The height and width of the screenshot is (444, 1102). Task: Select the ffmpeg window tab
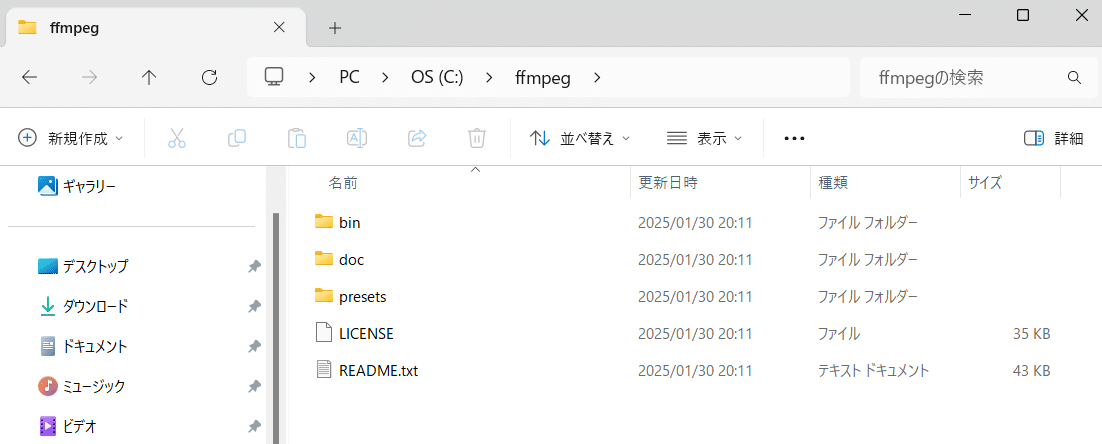pos(153,28)
